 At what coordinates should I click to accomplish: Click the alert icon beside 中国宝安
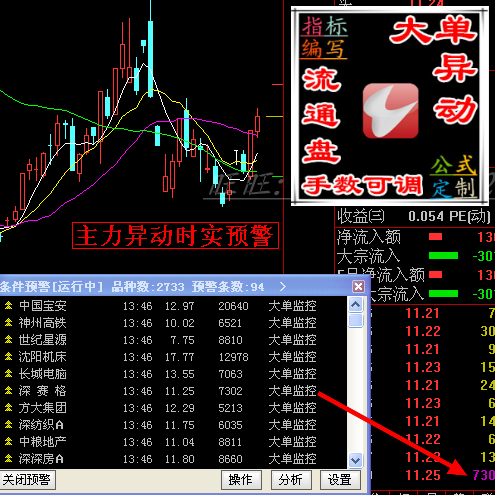coord(8,305)
